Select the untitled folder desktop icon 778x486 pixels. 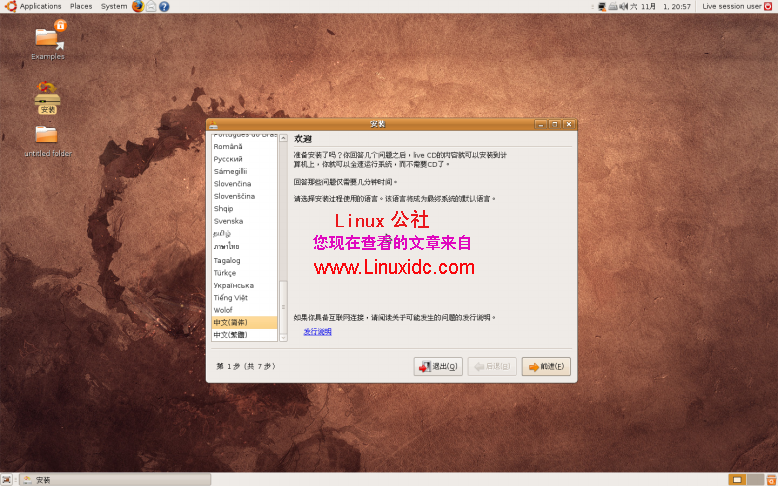click(48, 141)
